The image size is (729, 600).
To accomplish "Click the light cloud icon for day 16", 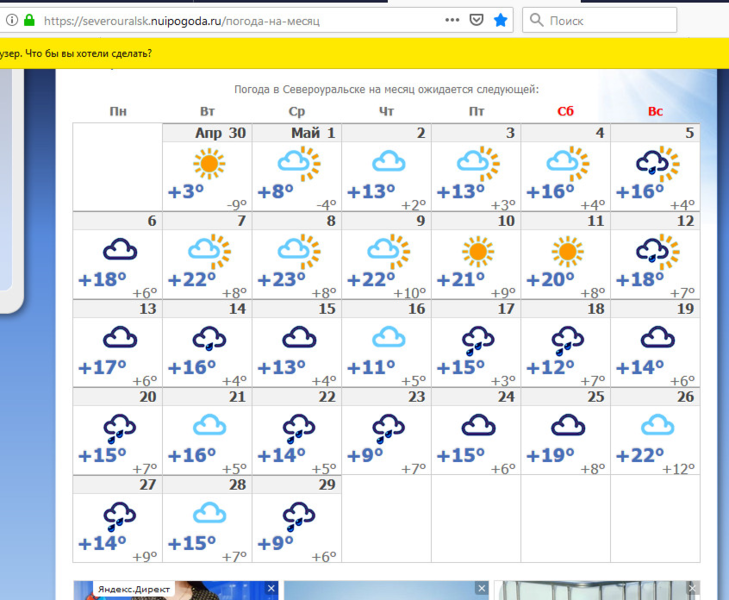I will pyautogui.click(x=389, y=337).
